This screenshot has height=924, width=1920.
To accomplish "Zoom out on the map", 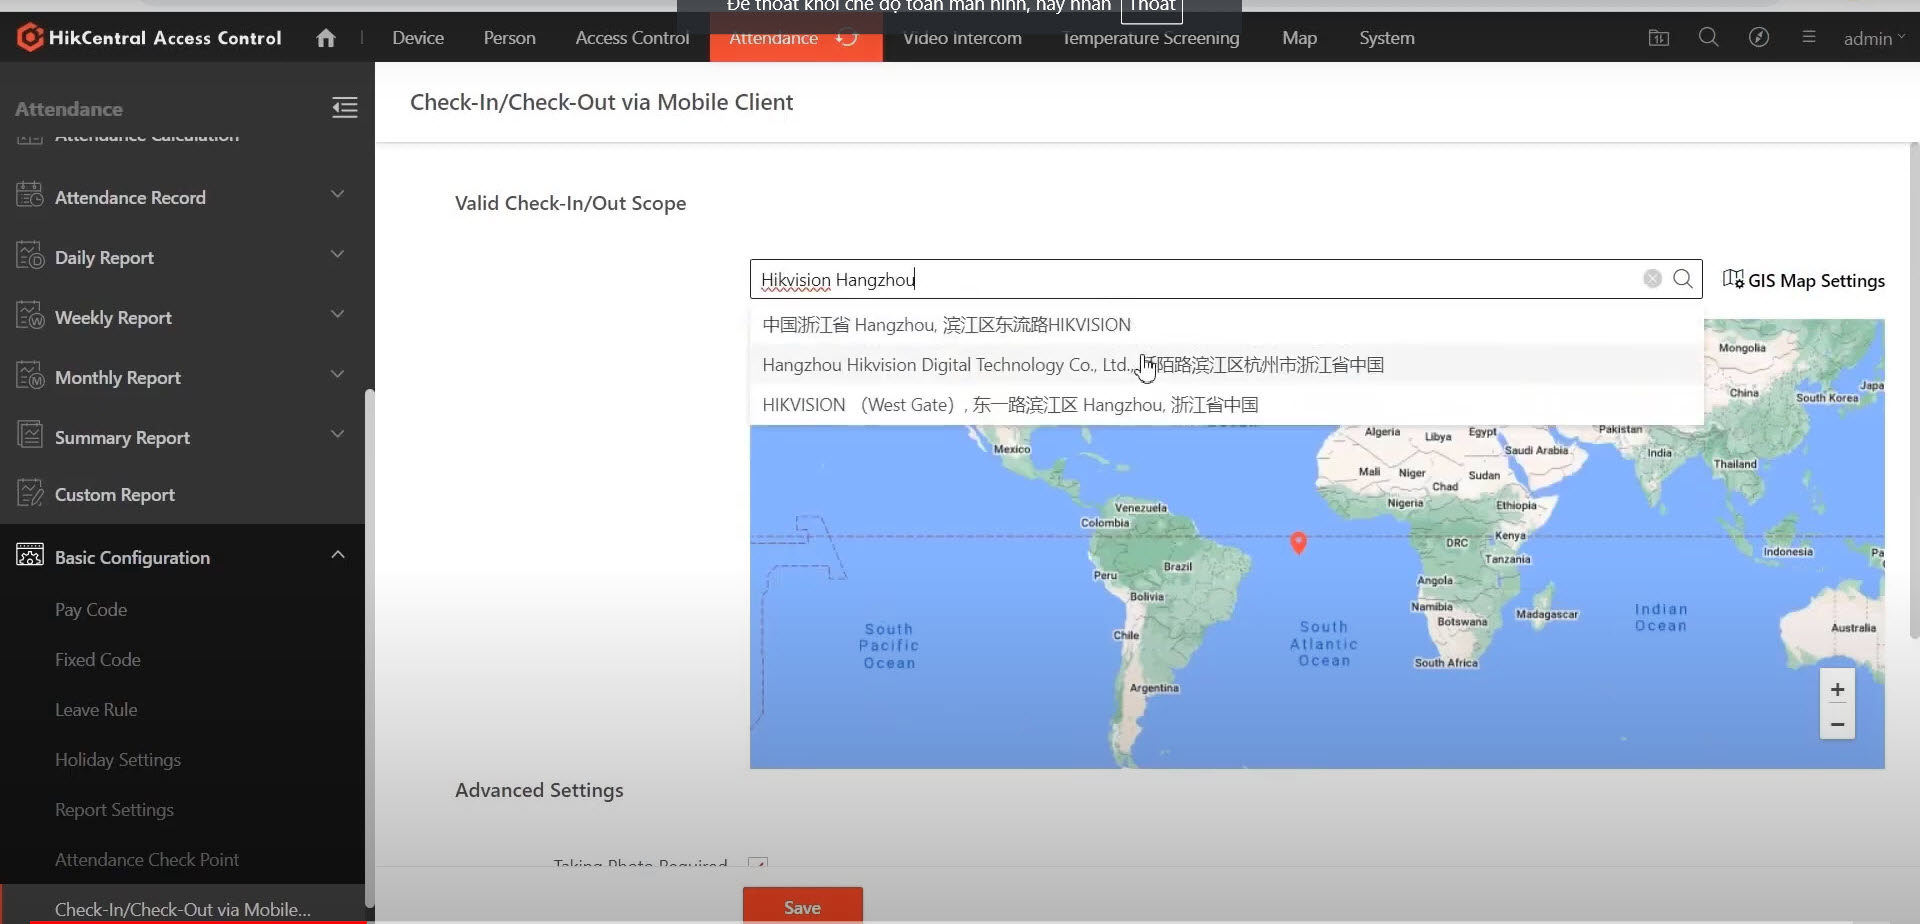I will [1837, 724].
